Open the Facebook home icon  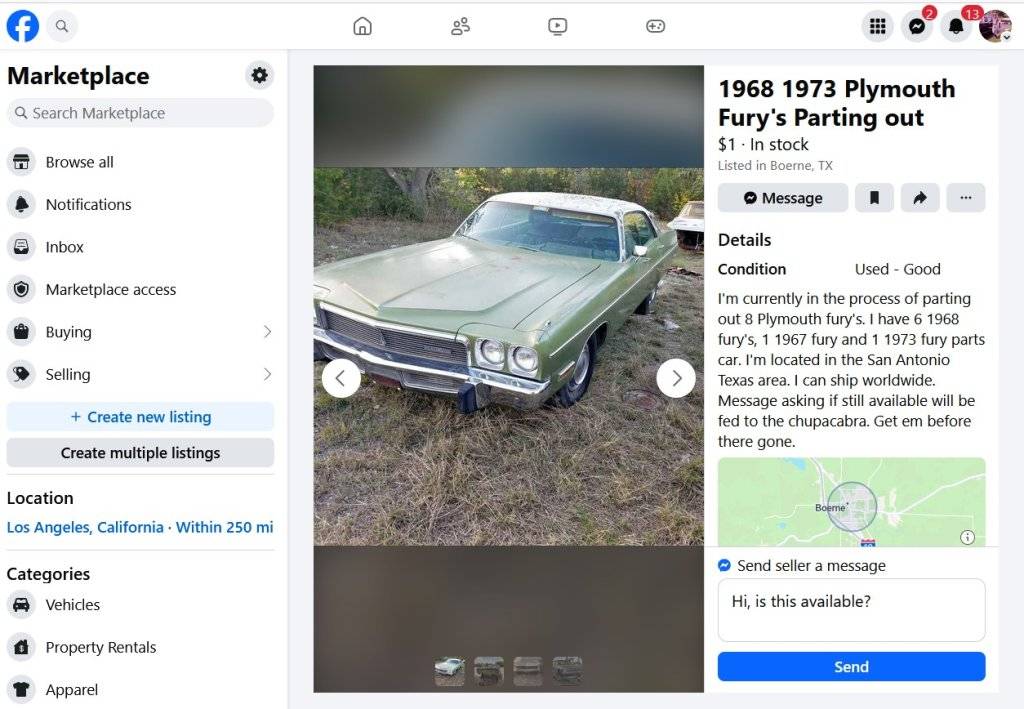(362, 27)
